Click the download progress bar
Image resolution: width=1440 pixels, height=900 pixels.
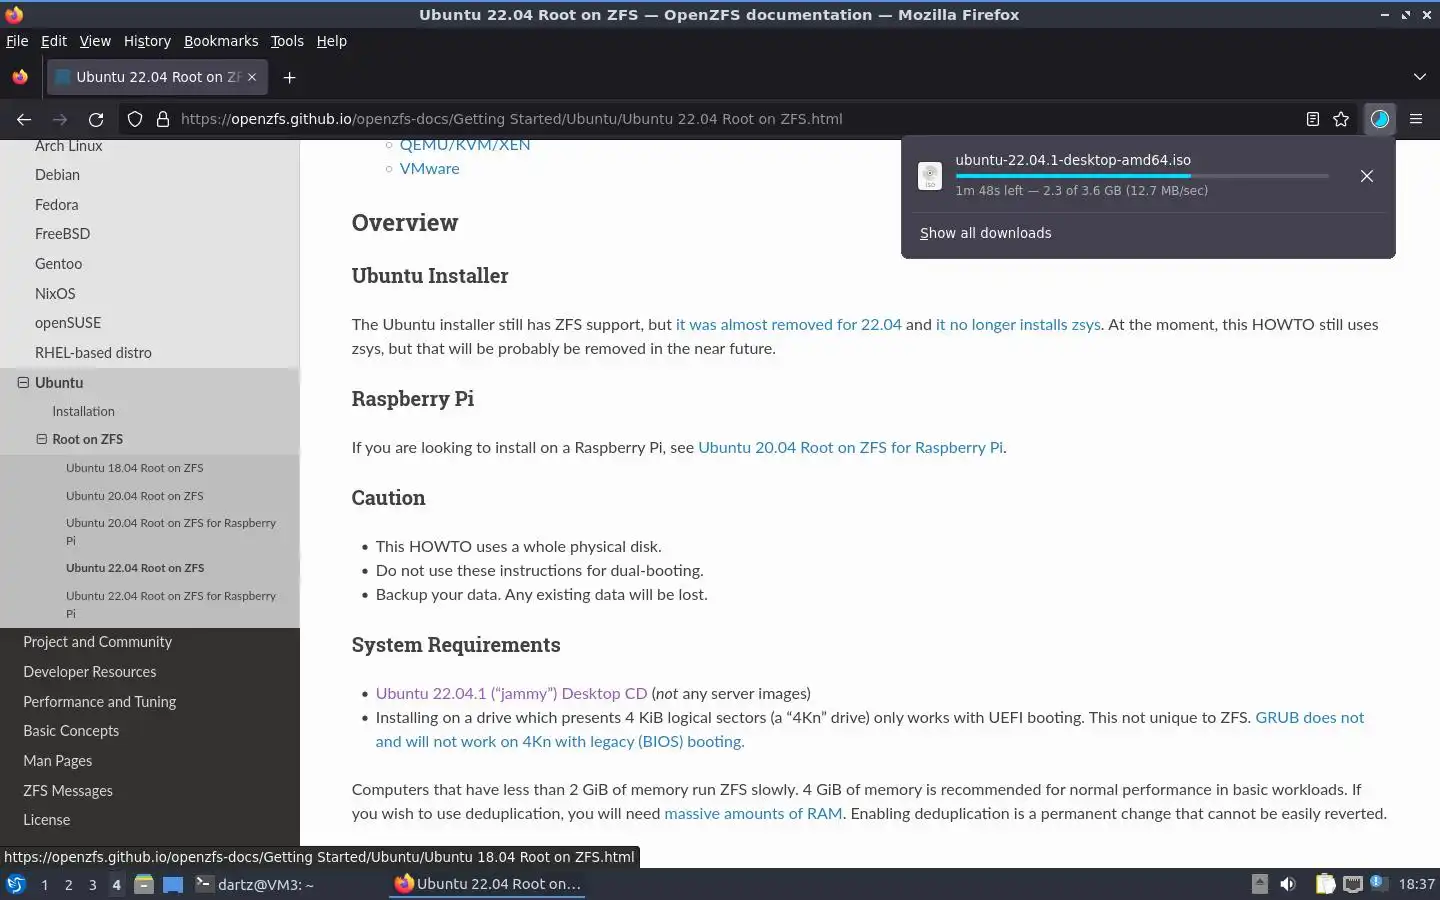1142,176
